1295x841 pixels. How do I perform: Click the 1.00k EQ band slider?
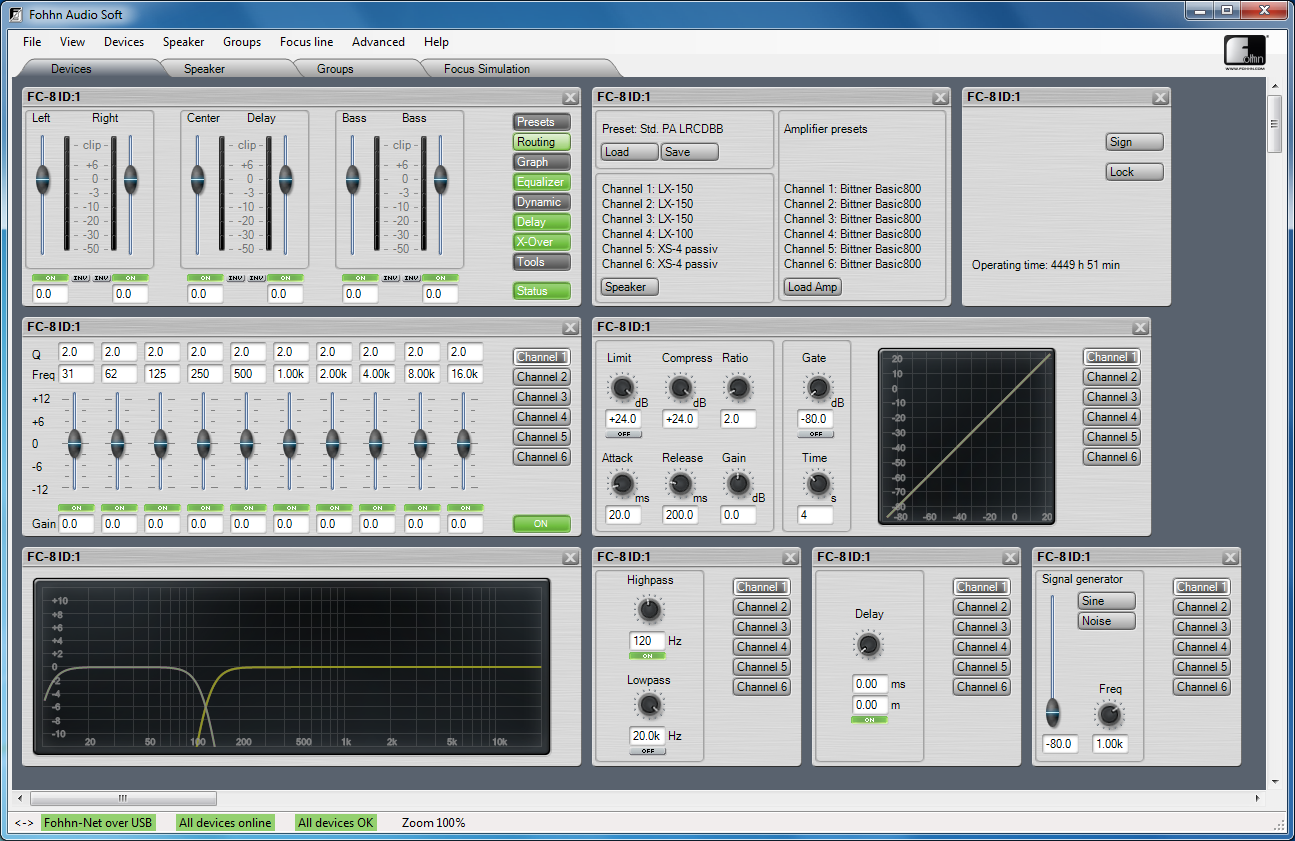coord(290,441)
